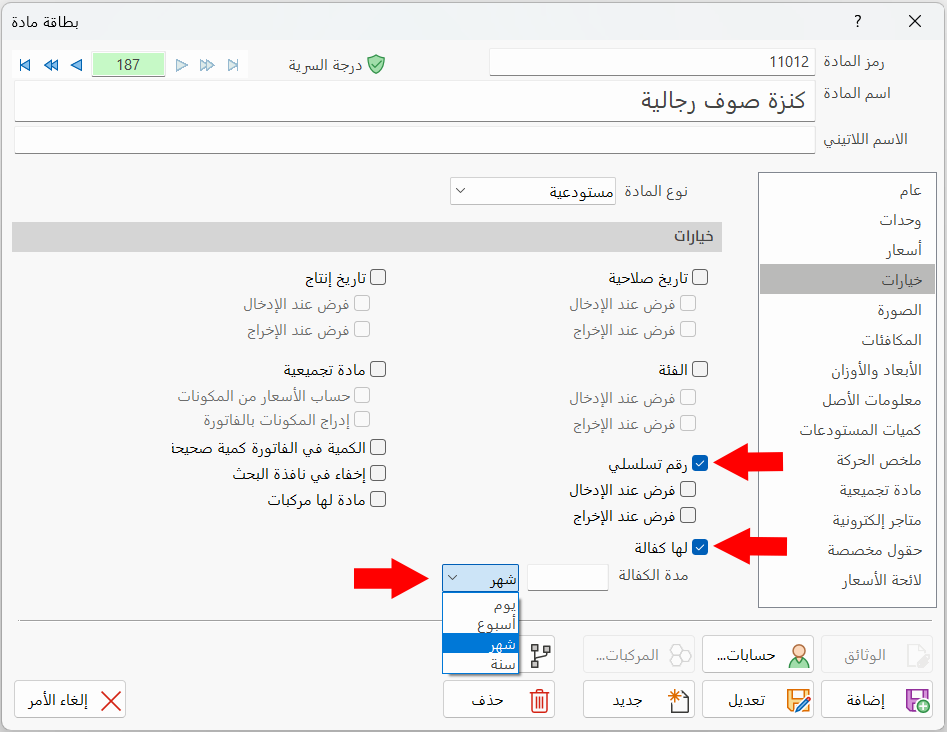Image resolution: width=947 pixels, height=732 pixels.
Task: Click إلغاء الأمر (cancel) button
Action: 70,699
